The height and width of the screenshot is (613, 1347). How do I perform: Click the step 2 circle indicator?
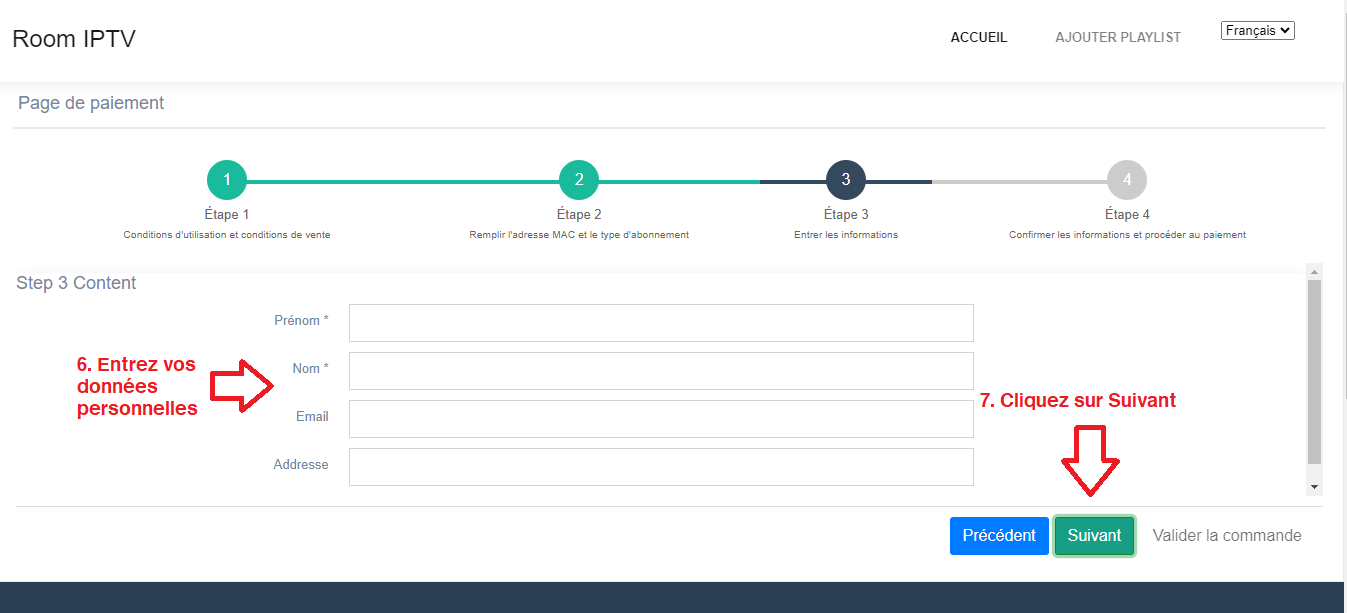pyautogui.click(x=578, y=180)
